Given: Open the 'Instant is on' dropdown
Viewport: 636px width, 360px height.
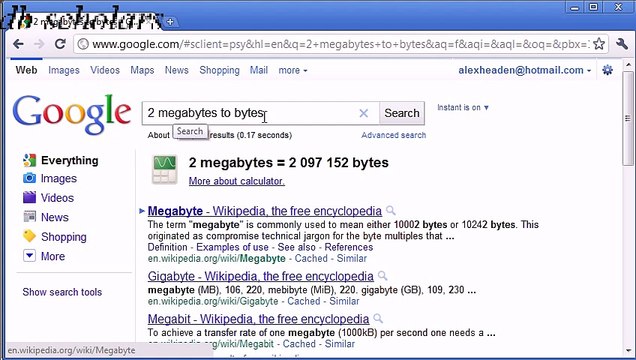Looking at the screenshot, I should point(463,108).
